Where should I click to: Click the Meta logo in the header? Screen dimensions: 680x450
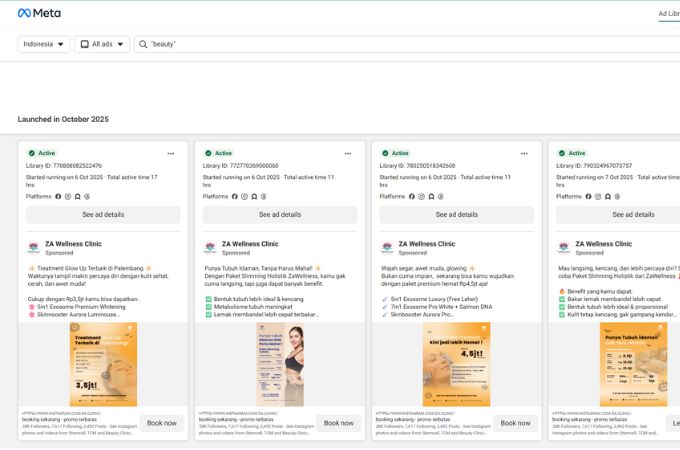click(x=39, y=13)
